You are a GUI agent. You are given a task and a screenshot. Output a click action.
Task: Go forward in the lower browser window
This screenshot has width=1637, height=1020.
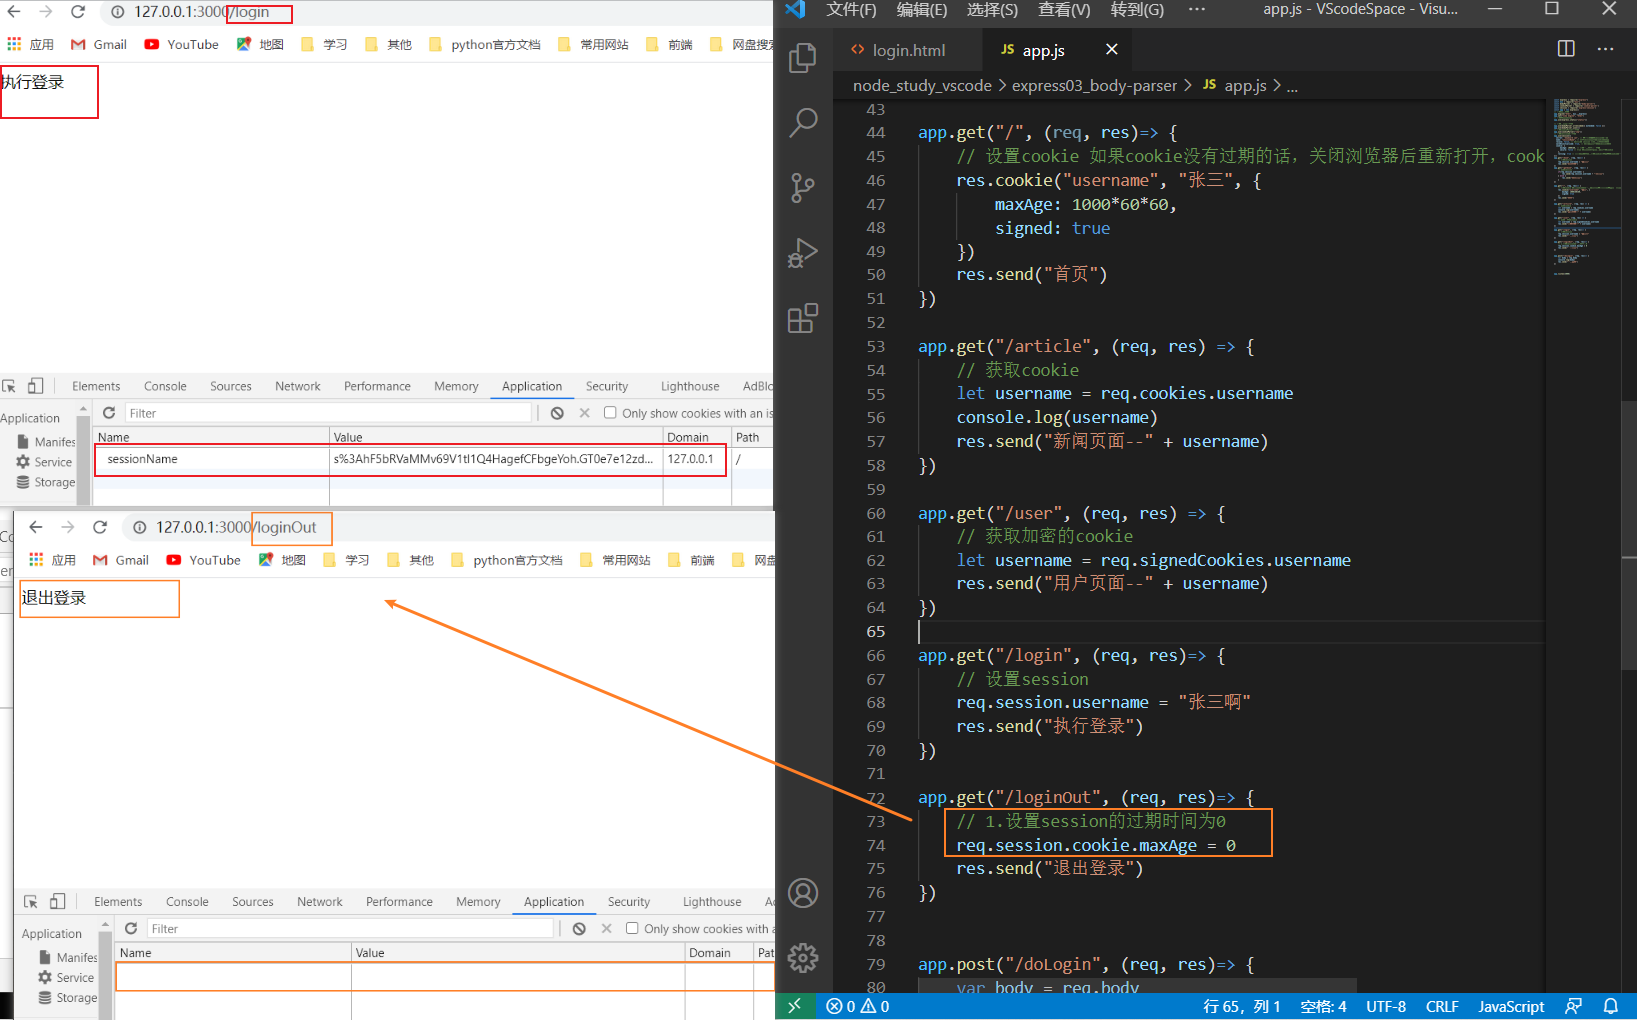[68, 527]
